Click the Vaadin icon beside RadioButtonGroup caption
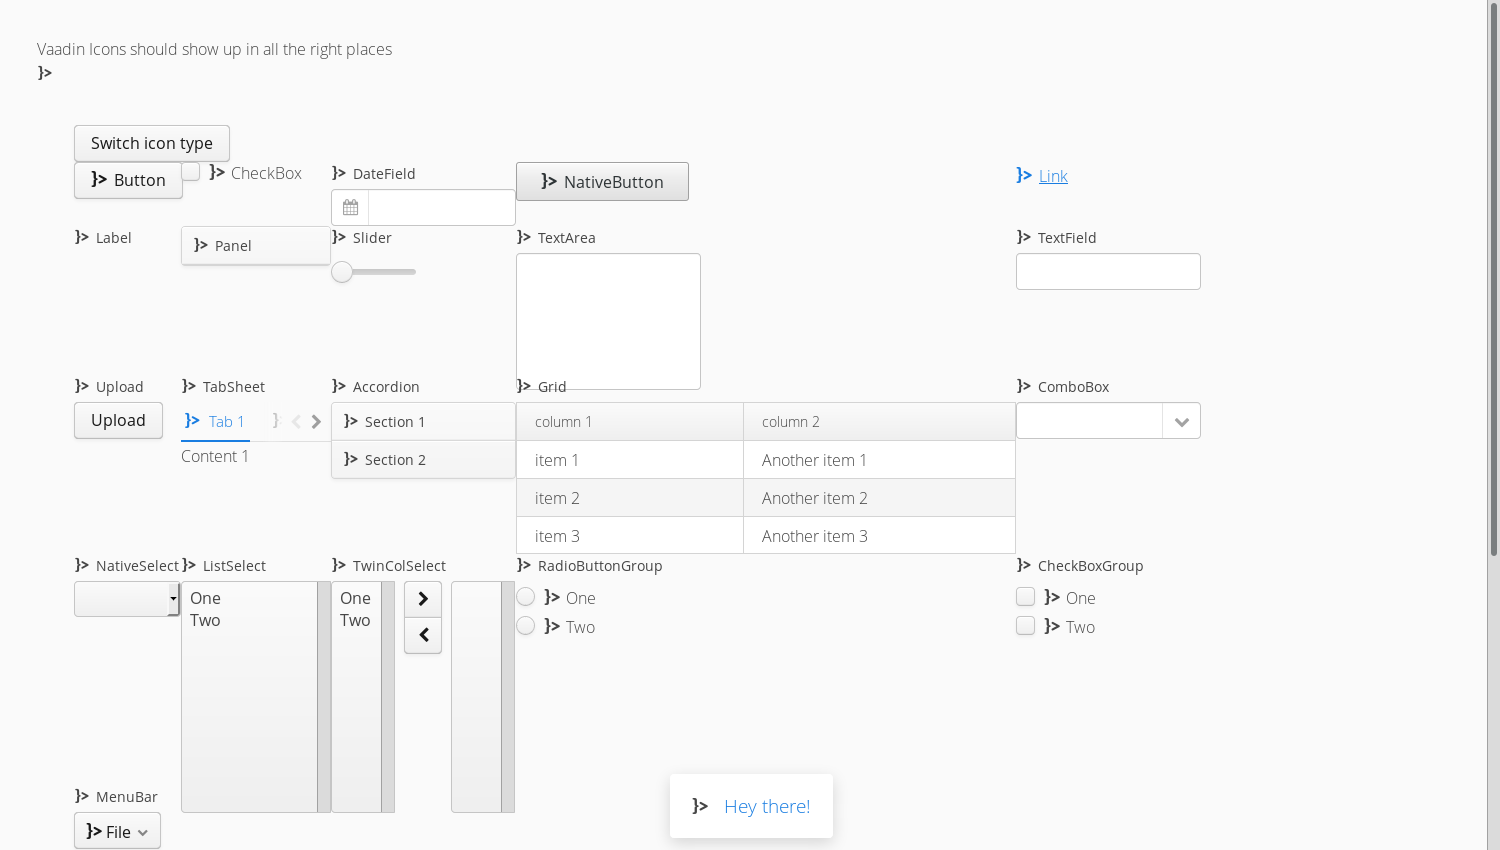This screenshot has height=850, width=1500. (524, 565)
